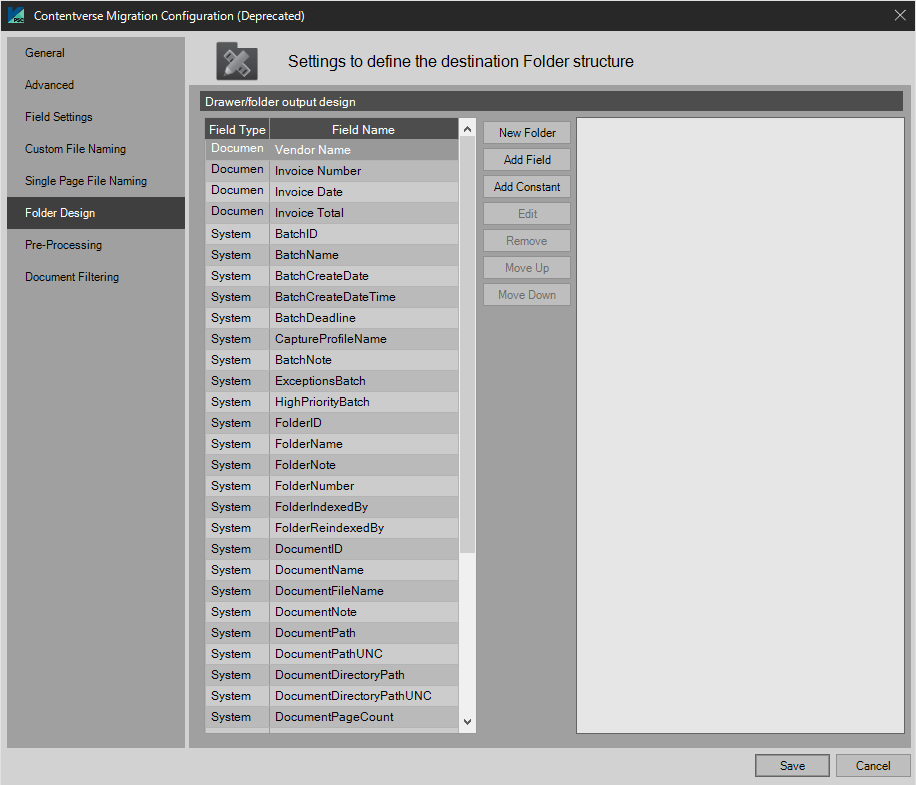Image resolution: width=916 pixels, height=785 pixels.
Task: Select the DocumentName system field
Action: pos(331,570)
